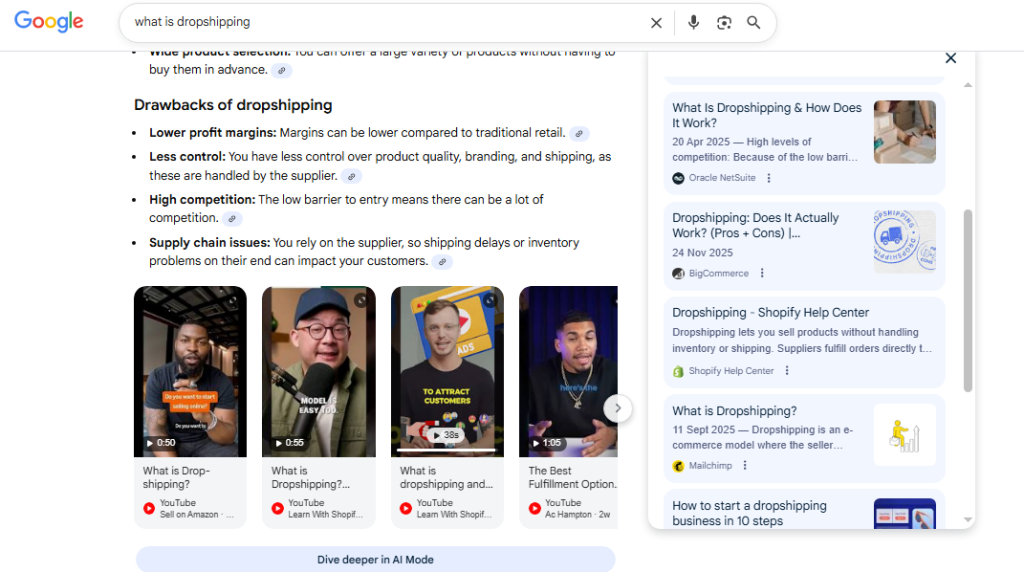This screenshot has height=572, width=1024.
Task: Play the 1:05 Best Fulfillment Option video
Action: [567, 370]
